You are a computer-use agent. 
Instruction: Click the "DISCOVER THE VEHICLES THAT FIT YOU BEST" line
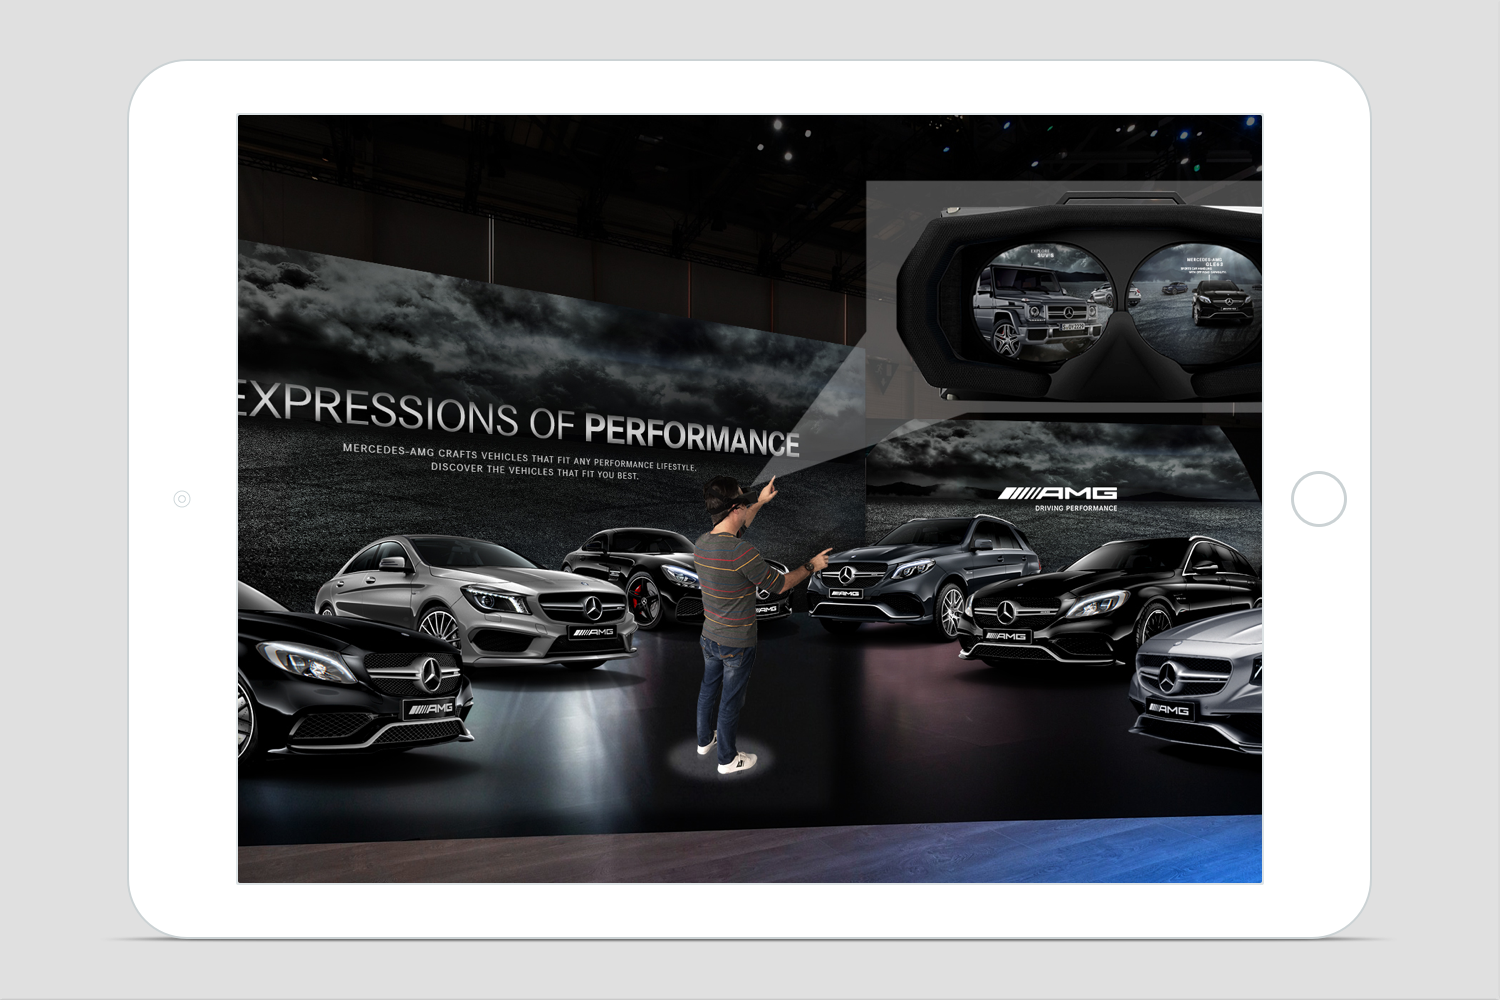(534, 471)
